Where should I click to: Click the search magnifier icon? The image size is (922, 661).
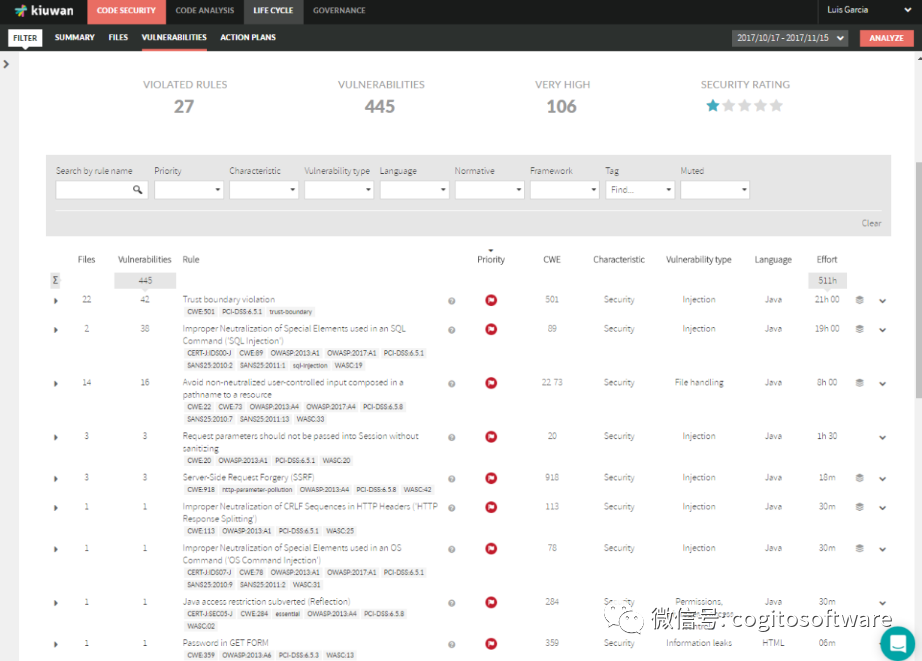(137, 189)
